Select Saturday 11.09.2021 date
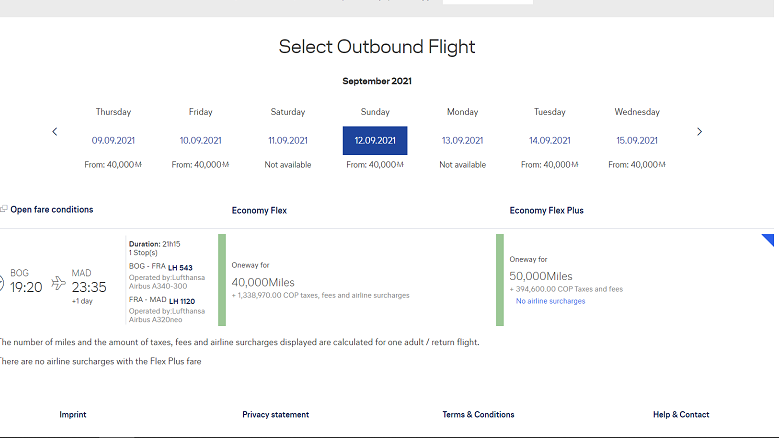779x438 pixels. (x=288, y=141)
